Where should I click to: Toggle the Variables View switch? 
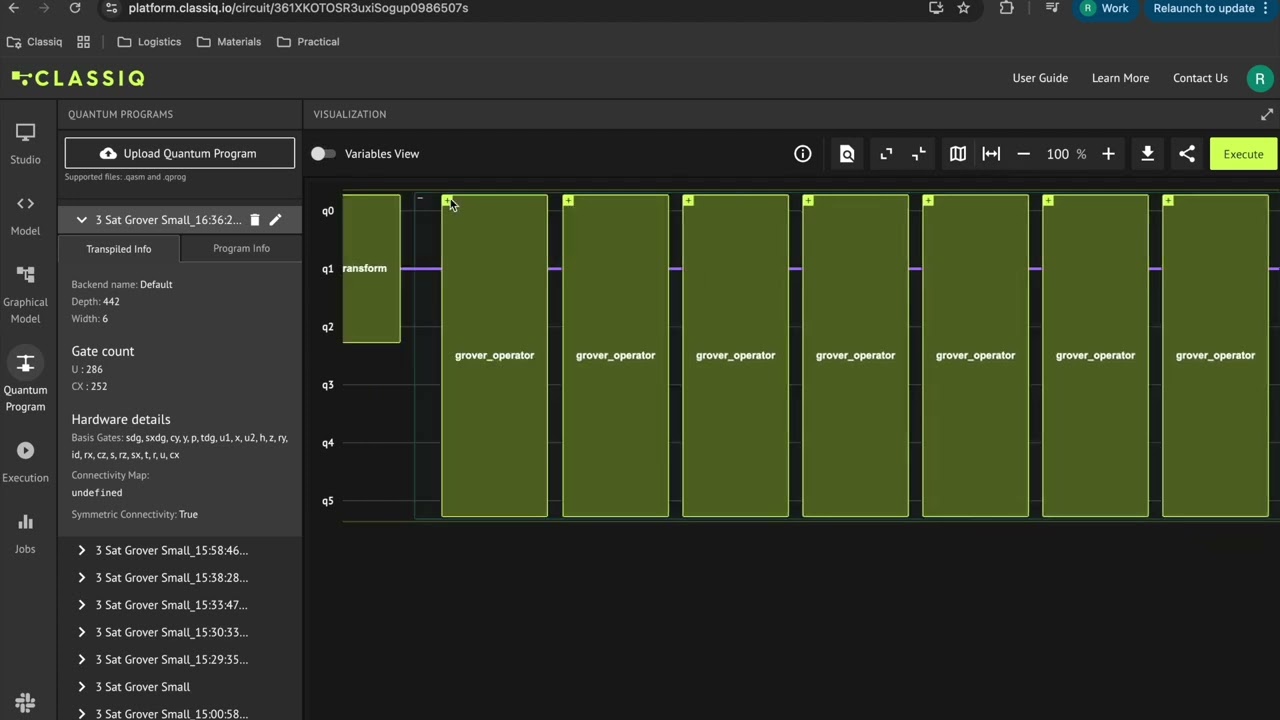click(323, 154)
